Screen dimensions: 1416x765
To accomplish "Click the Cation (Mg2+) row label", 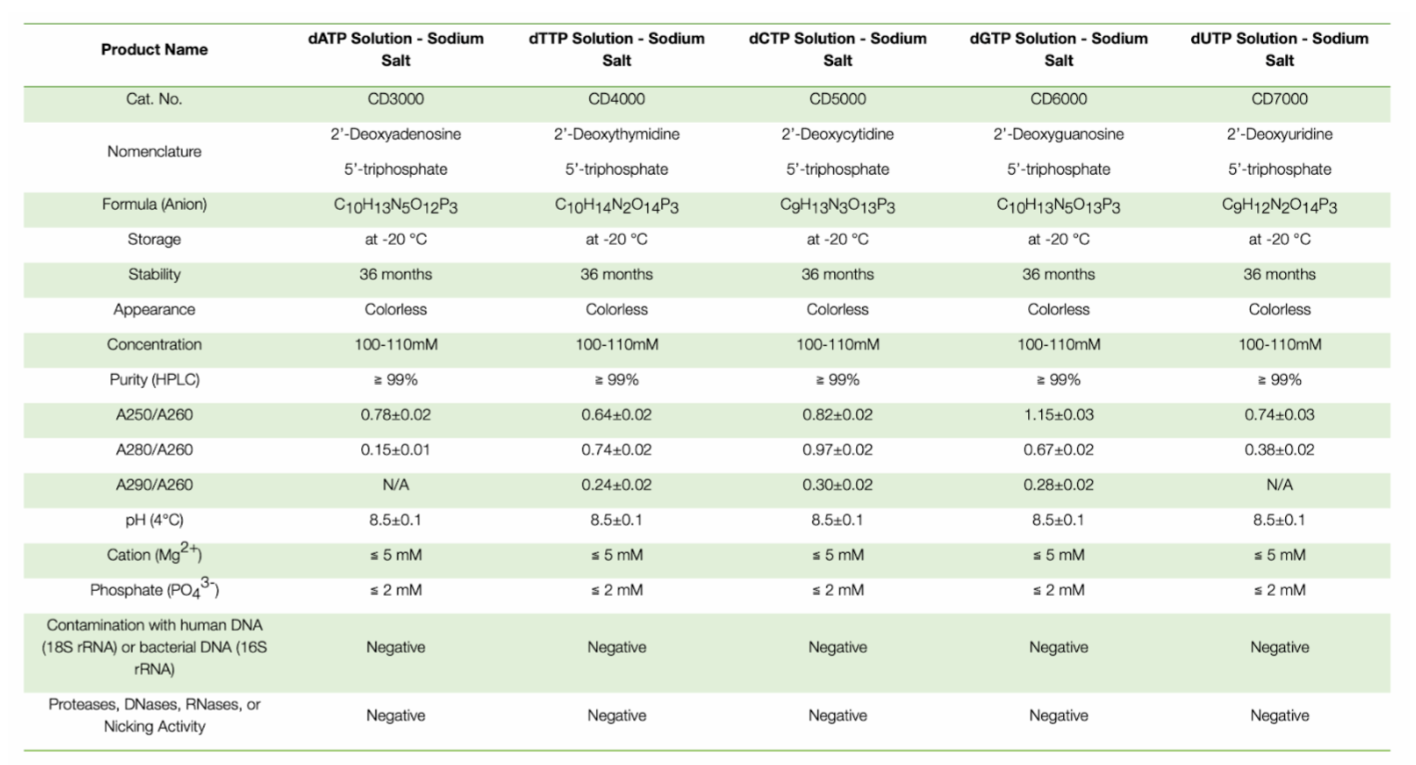I will [x=154, y=554].
